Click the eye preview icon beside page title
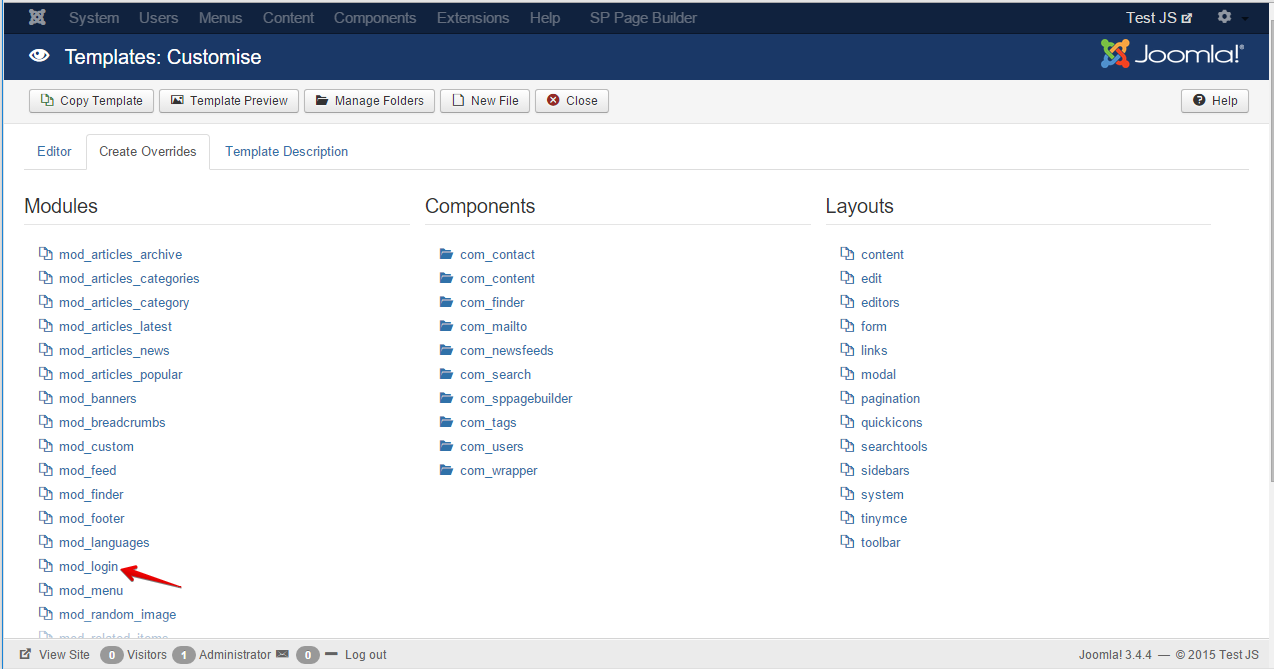 [38, 57]
